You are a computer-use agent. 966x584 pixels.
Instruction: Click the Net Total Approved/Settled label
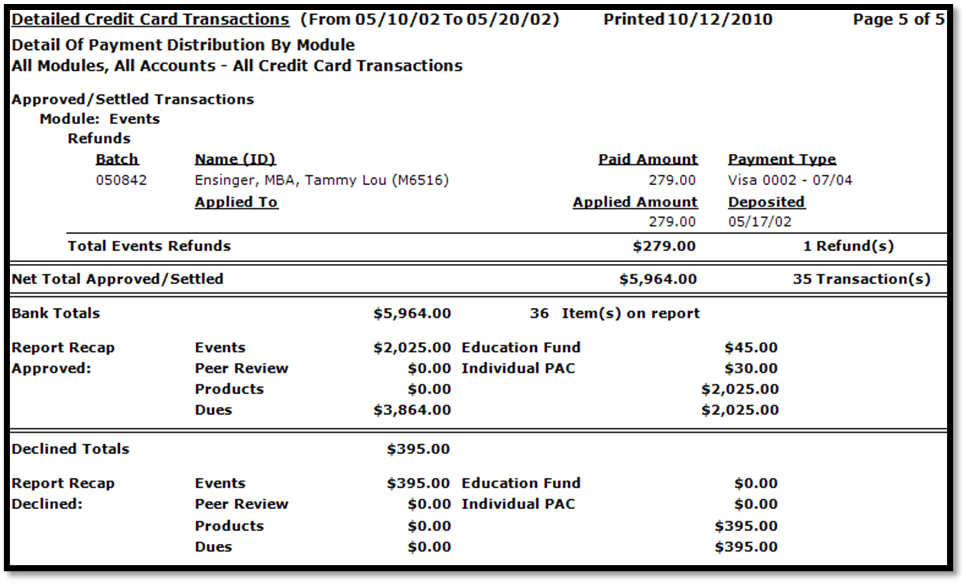tap(117, 279)
